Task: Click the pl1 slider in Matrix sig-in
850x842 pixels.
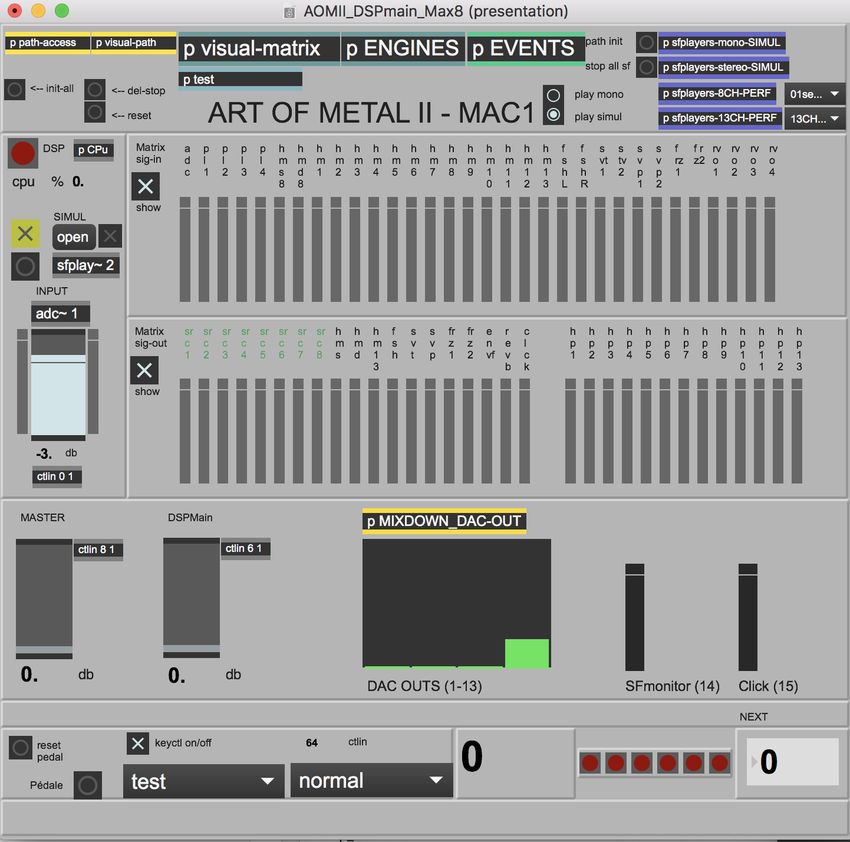Action: pos(204,249)
